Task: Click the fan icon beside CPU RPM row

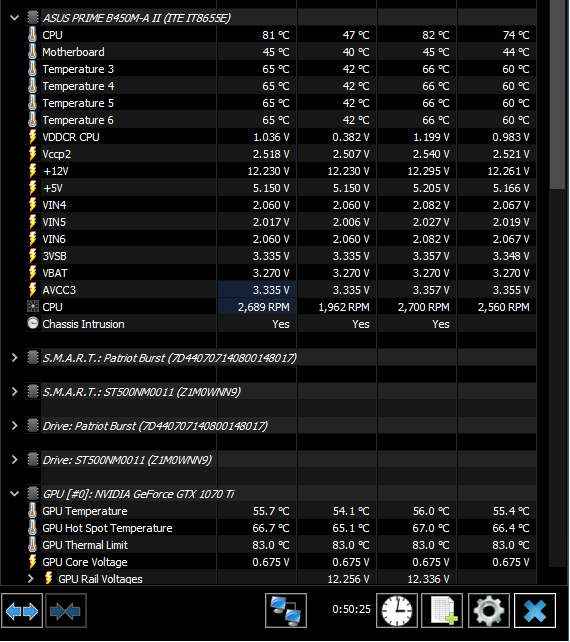Action: coord(33,307)
